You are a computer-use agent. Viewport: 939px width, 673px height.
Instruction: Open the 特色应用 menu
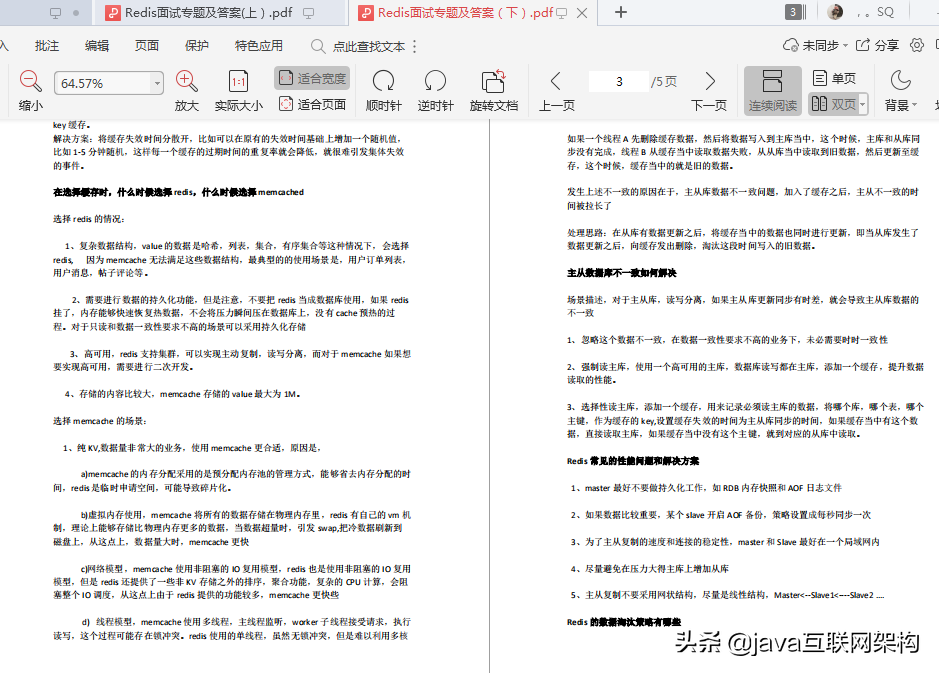coord(259,46)
